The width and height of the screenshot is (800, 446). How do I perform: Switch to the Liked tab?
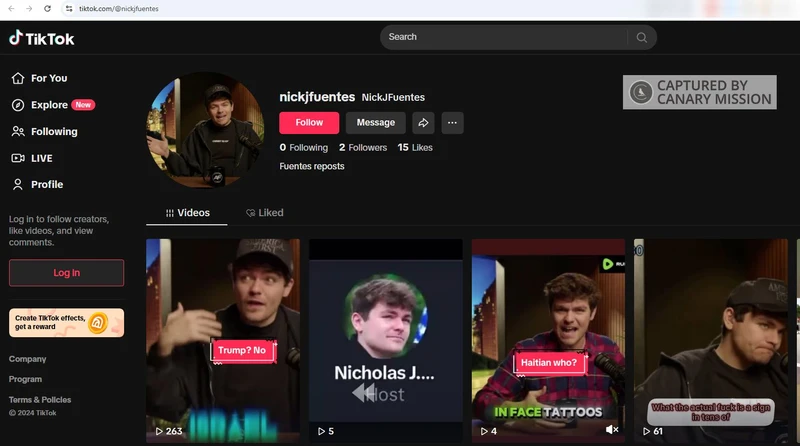point(264,213)
